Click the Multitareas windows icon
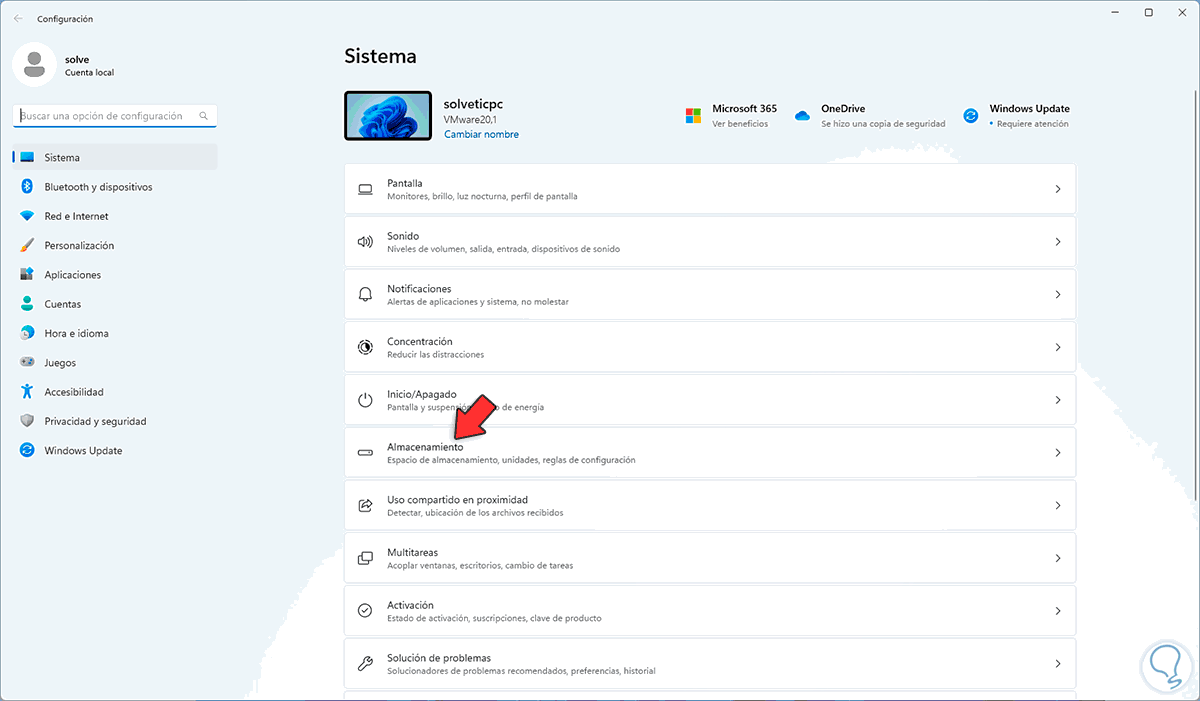The width and height of the screenshot is (1200, 701). click(366, 558)
